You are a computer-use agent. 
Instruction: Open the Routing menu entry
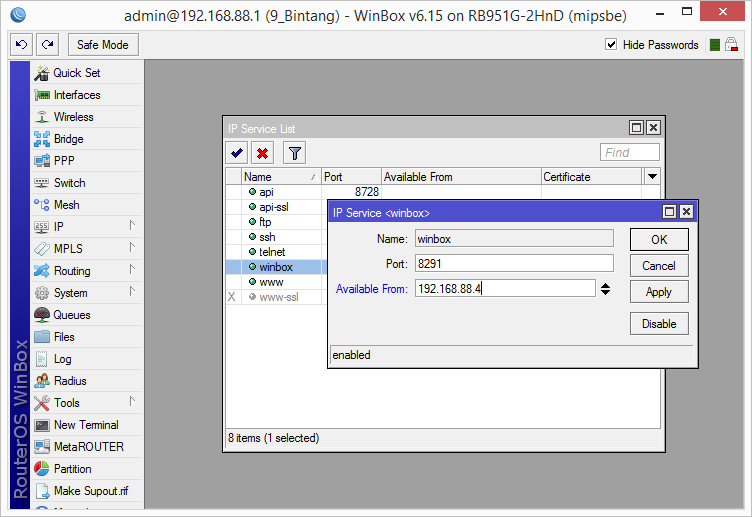(x=88, y=271)
